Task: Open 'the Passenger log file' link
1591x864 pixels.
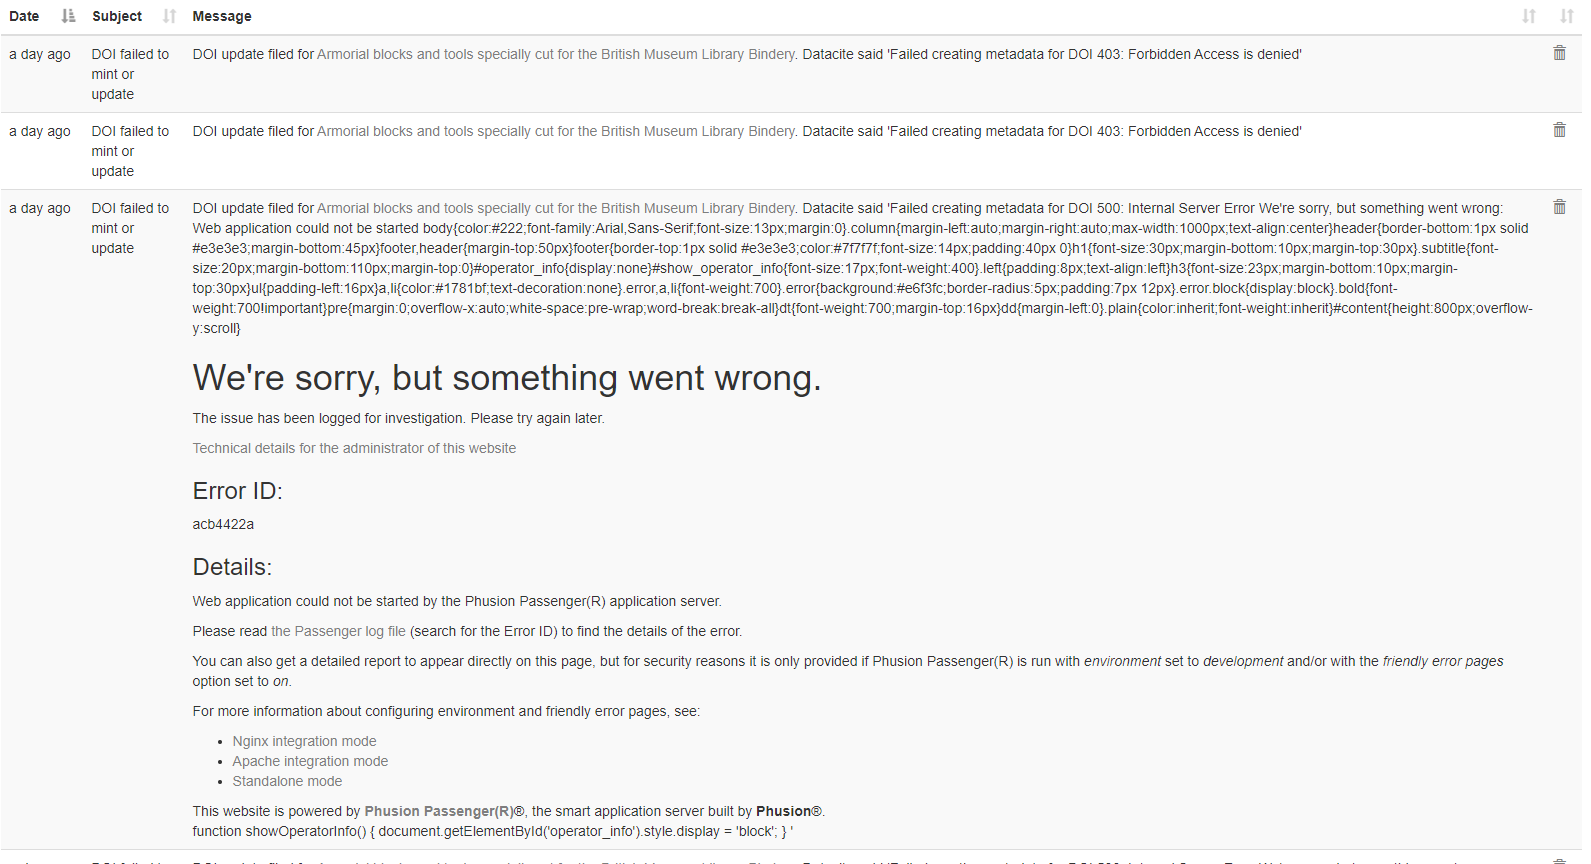Action: pos(337,631)
